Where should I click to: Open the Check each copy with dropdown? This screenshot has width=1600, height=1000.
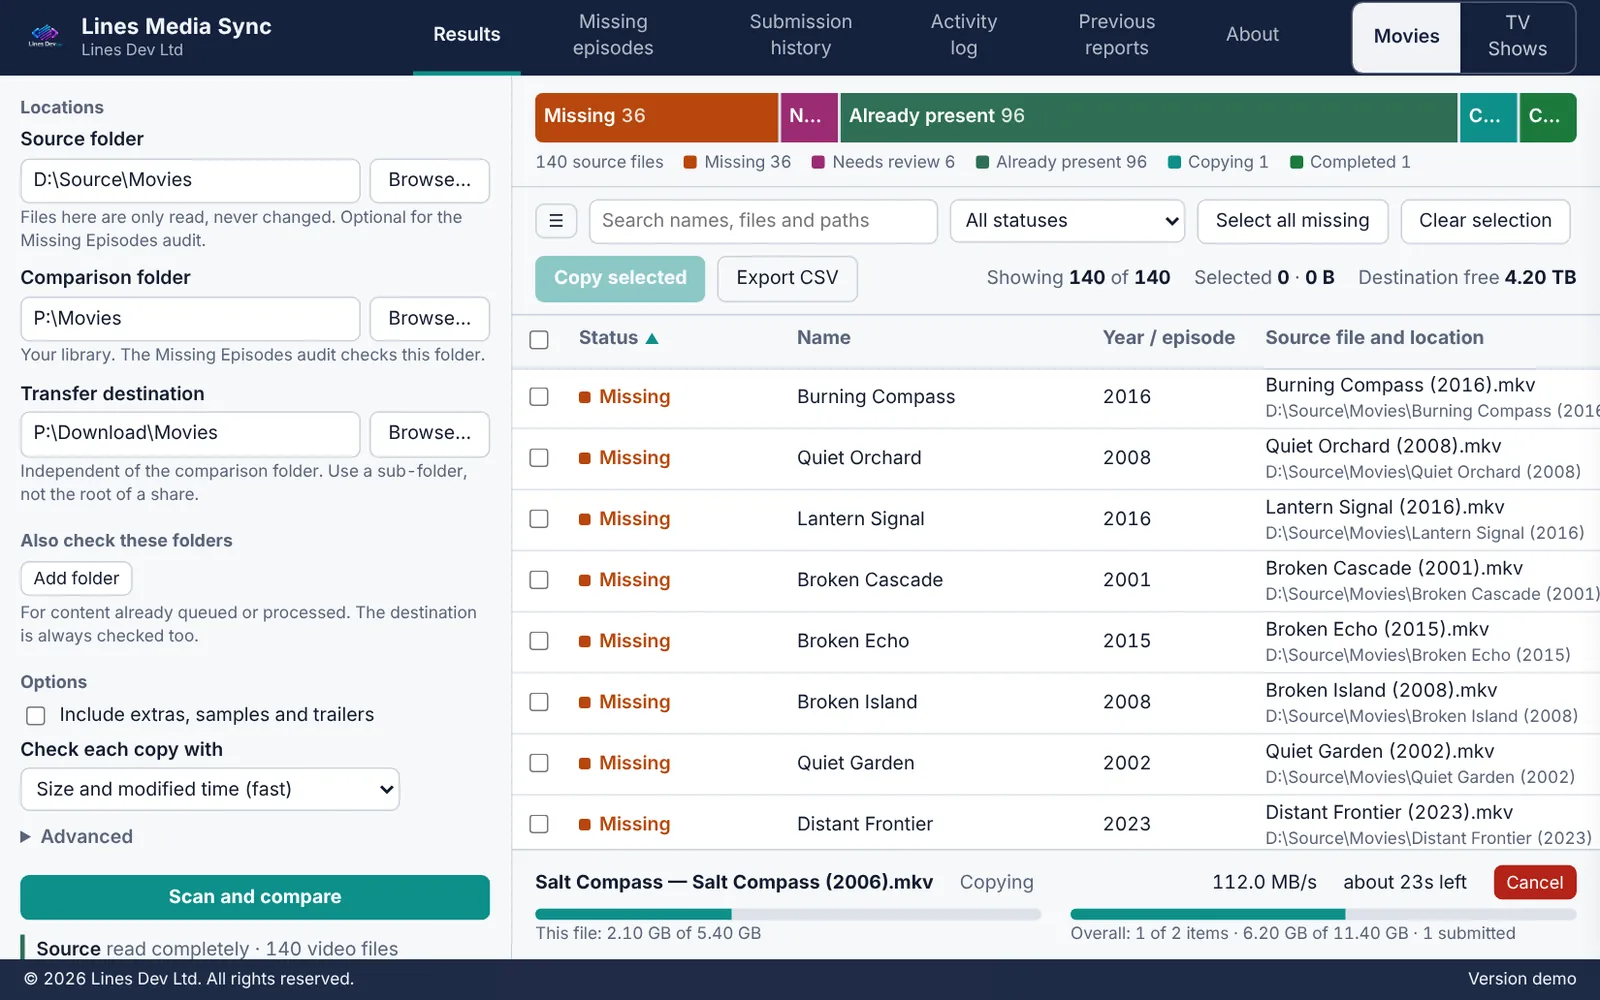click(210, 789)
